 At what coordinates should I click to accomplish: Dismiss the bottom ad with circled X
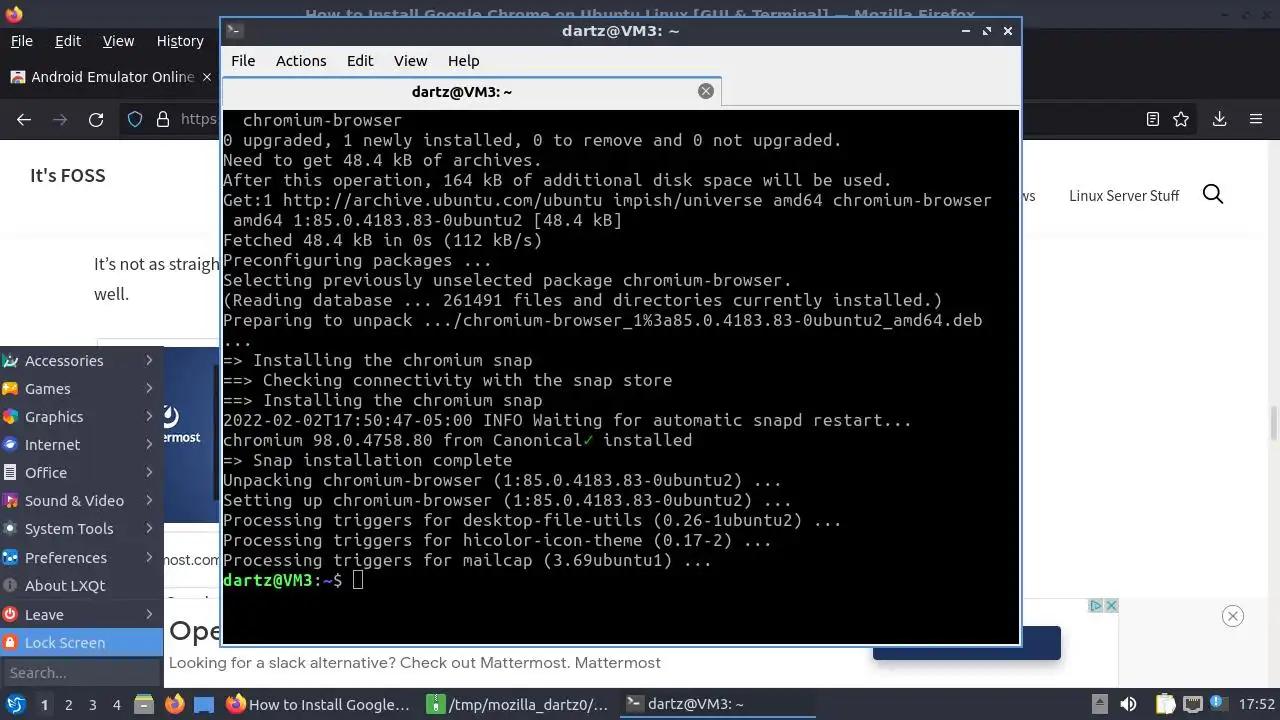point(1233,616)
